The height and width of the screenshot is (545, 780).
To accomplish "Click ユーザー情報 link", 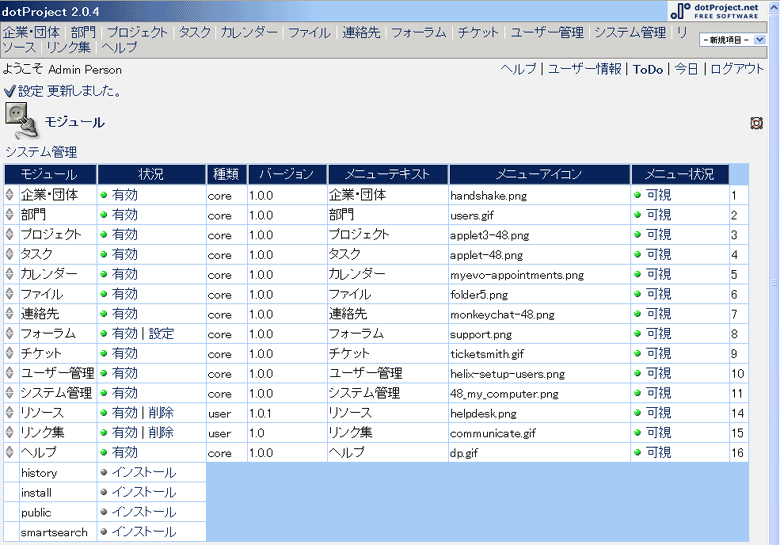I will click(585, 69).
